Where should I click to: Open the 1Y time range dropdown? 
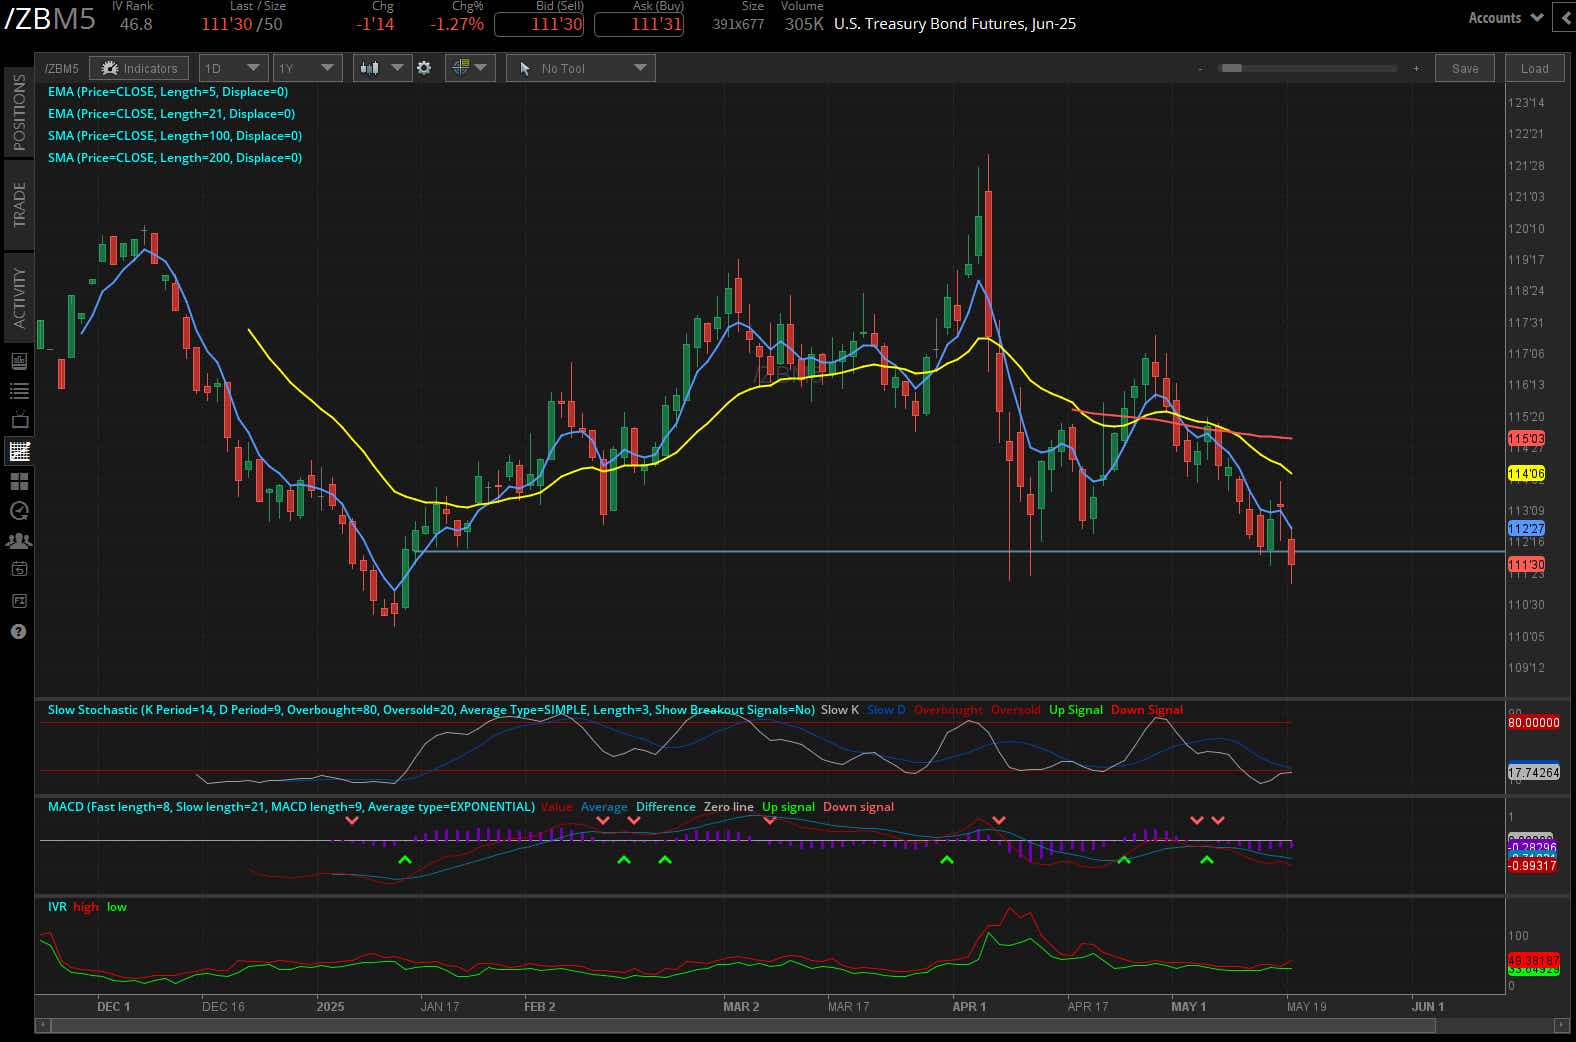point(306,68)
